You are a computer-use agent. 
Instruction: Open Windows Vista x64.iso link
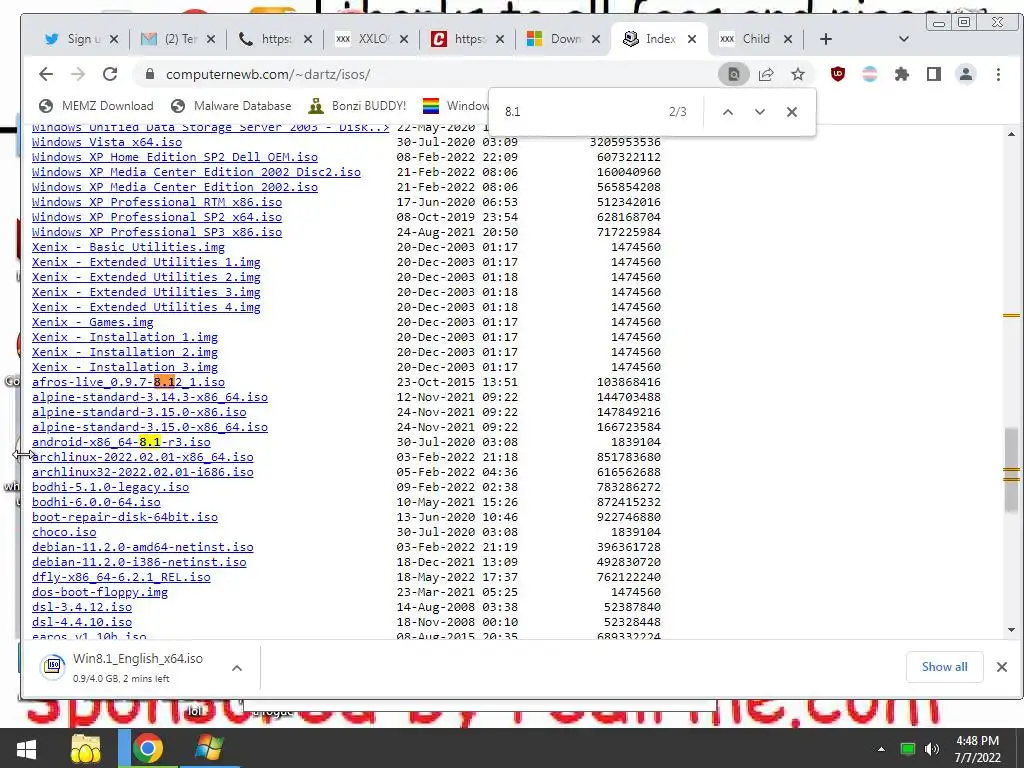click(107, 142)
